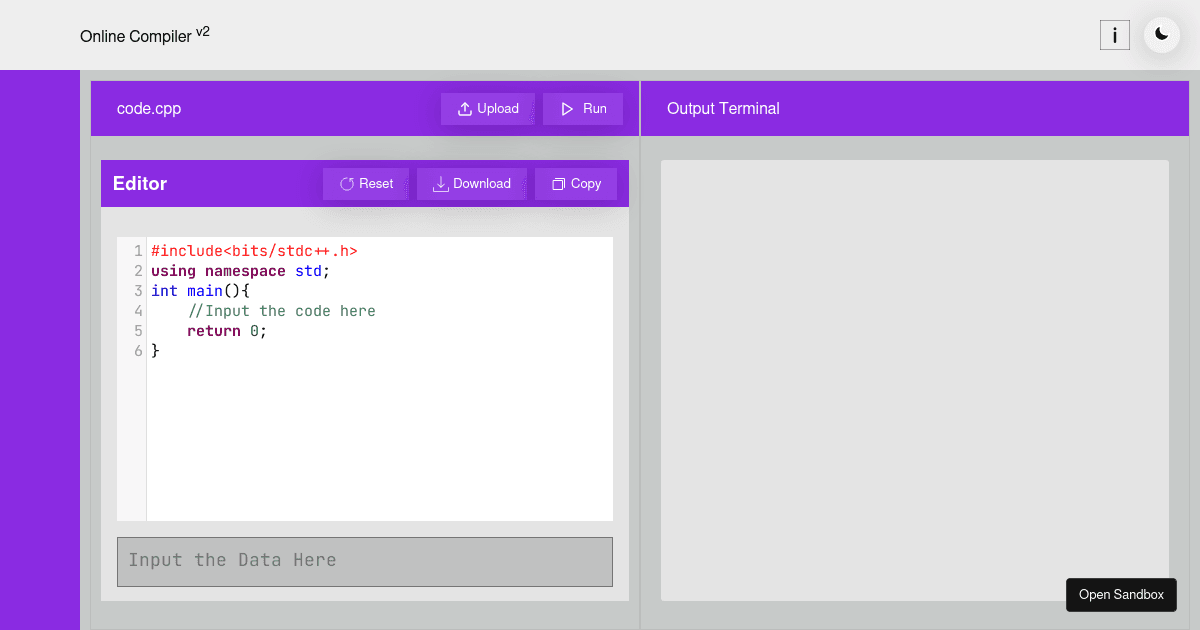Click line number 5 in the editor
This screenshot has height=630, width=1200.
pyautogui.click(x=138, y=330)
